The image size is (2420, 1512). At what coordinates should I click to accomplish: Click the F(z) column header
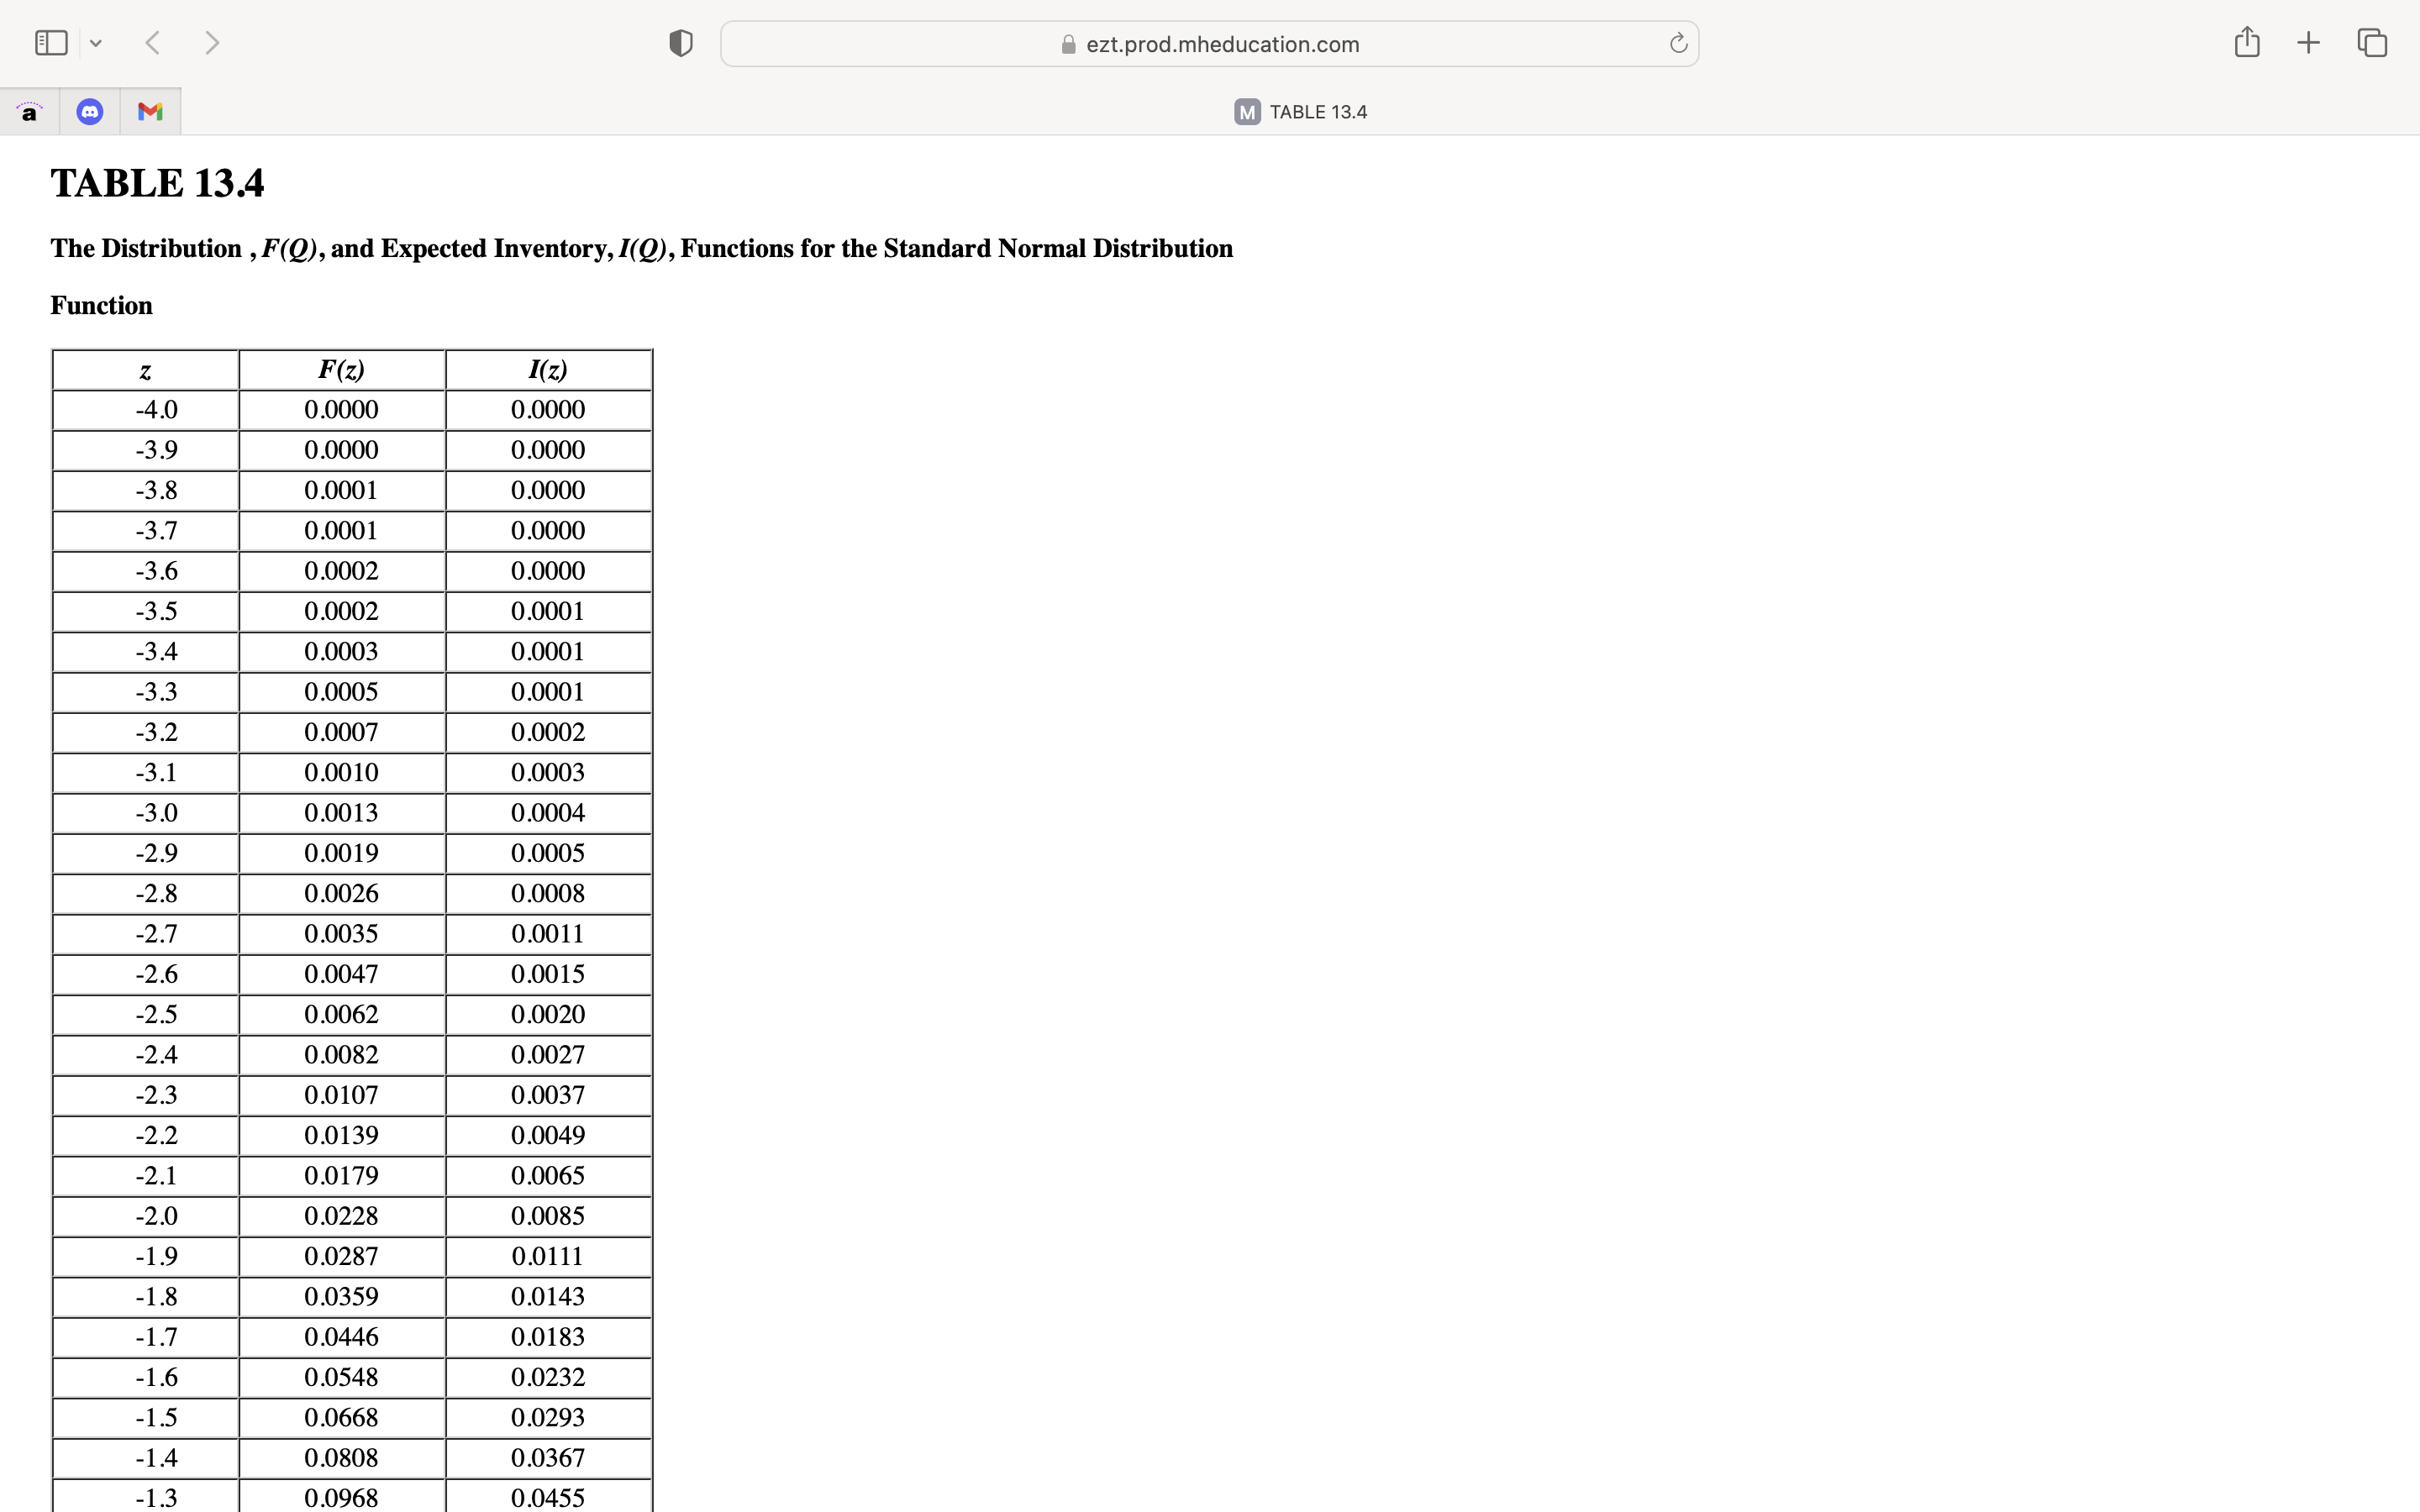(x=341, y=369)
